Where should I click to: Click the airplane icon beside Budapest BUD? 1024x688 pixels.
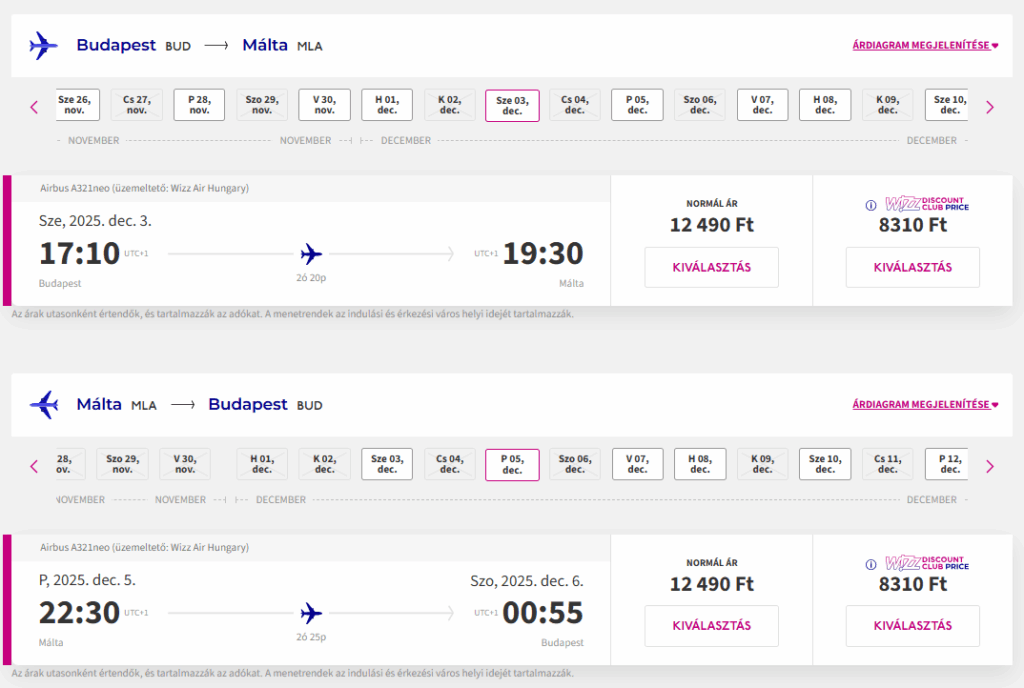coord(44,45)
